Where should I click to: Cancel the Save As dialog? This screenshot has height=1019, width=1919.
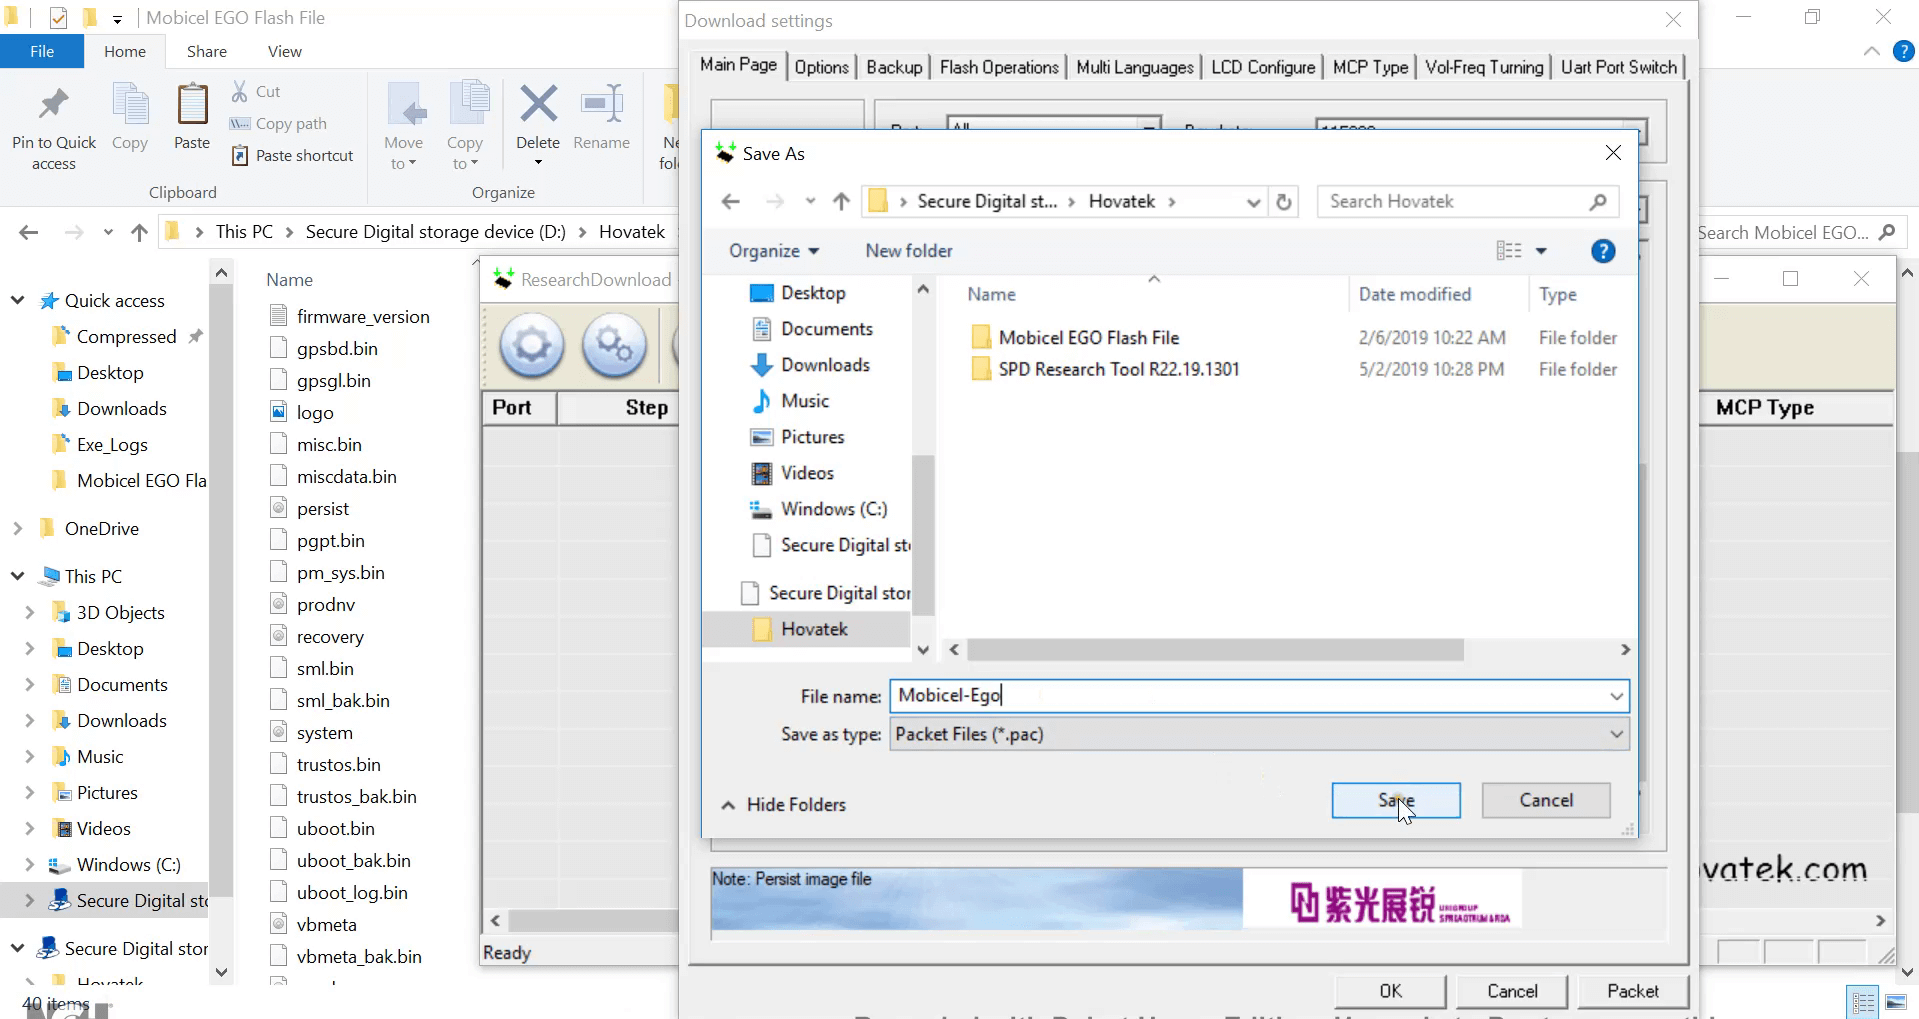pos(1545,800)
